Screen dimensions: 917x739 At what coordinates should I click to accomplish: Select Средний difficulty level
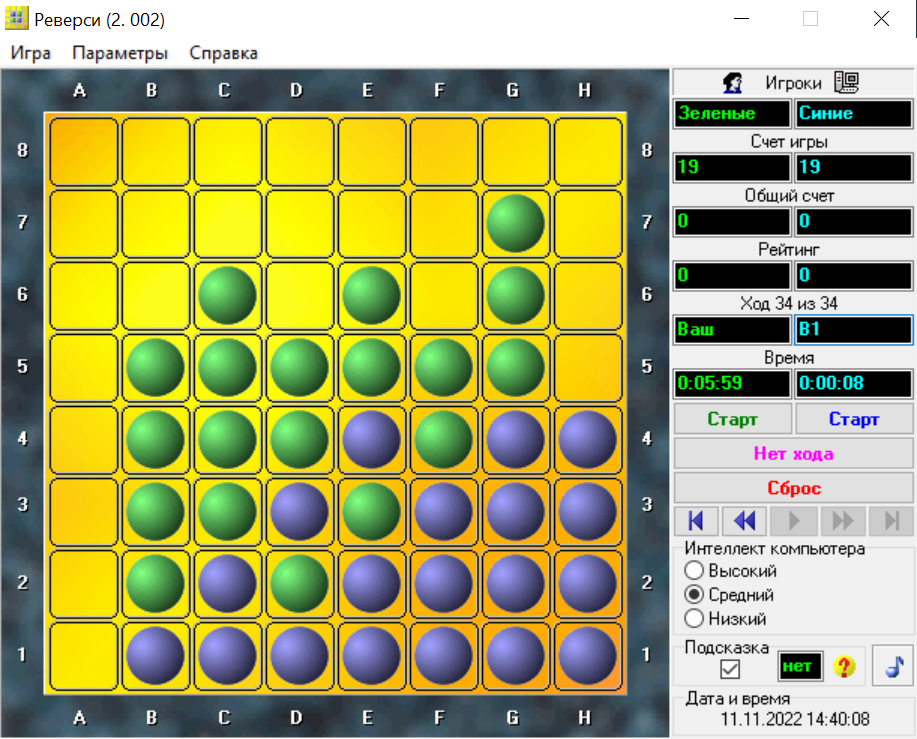pyautogui.click(x=693, y=595)
